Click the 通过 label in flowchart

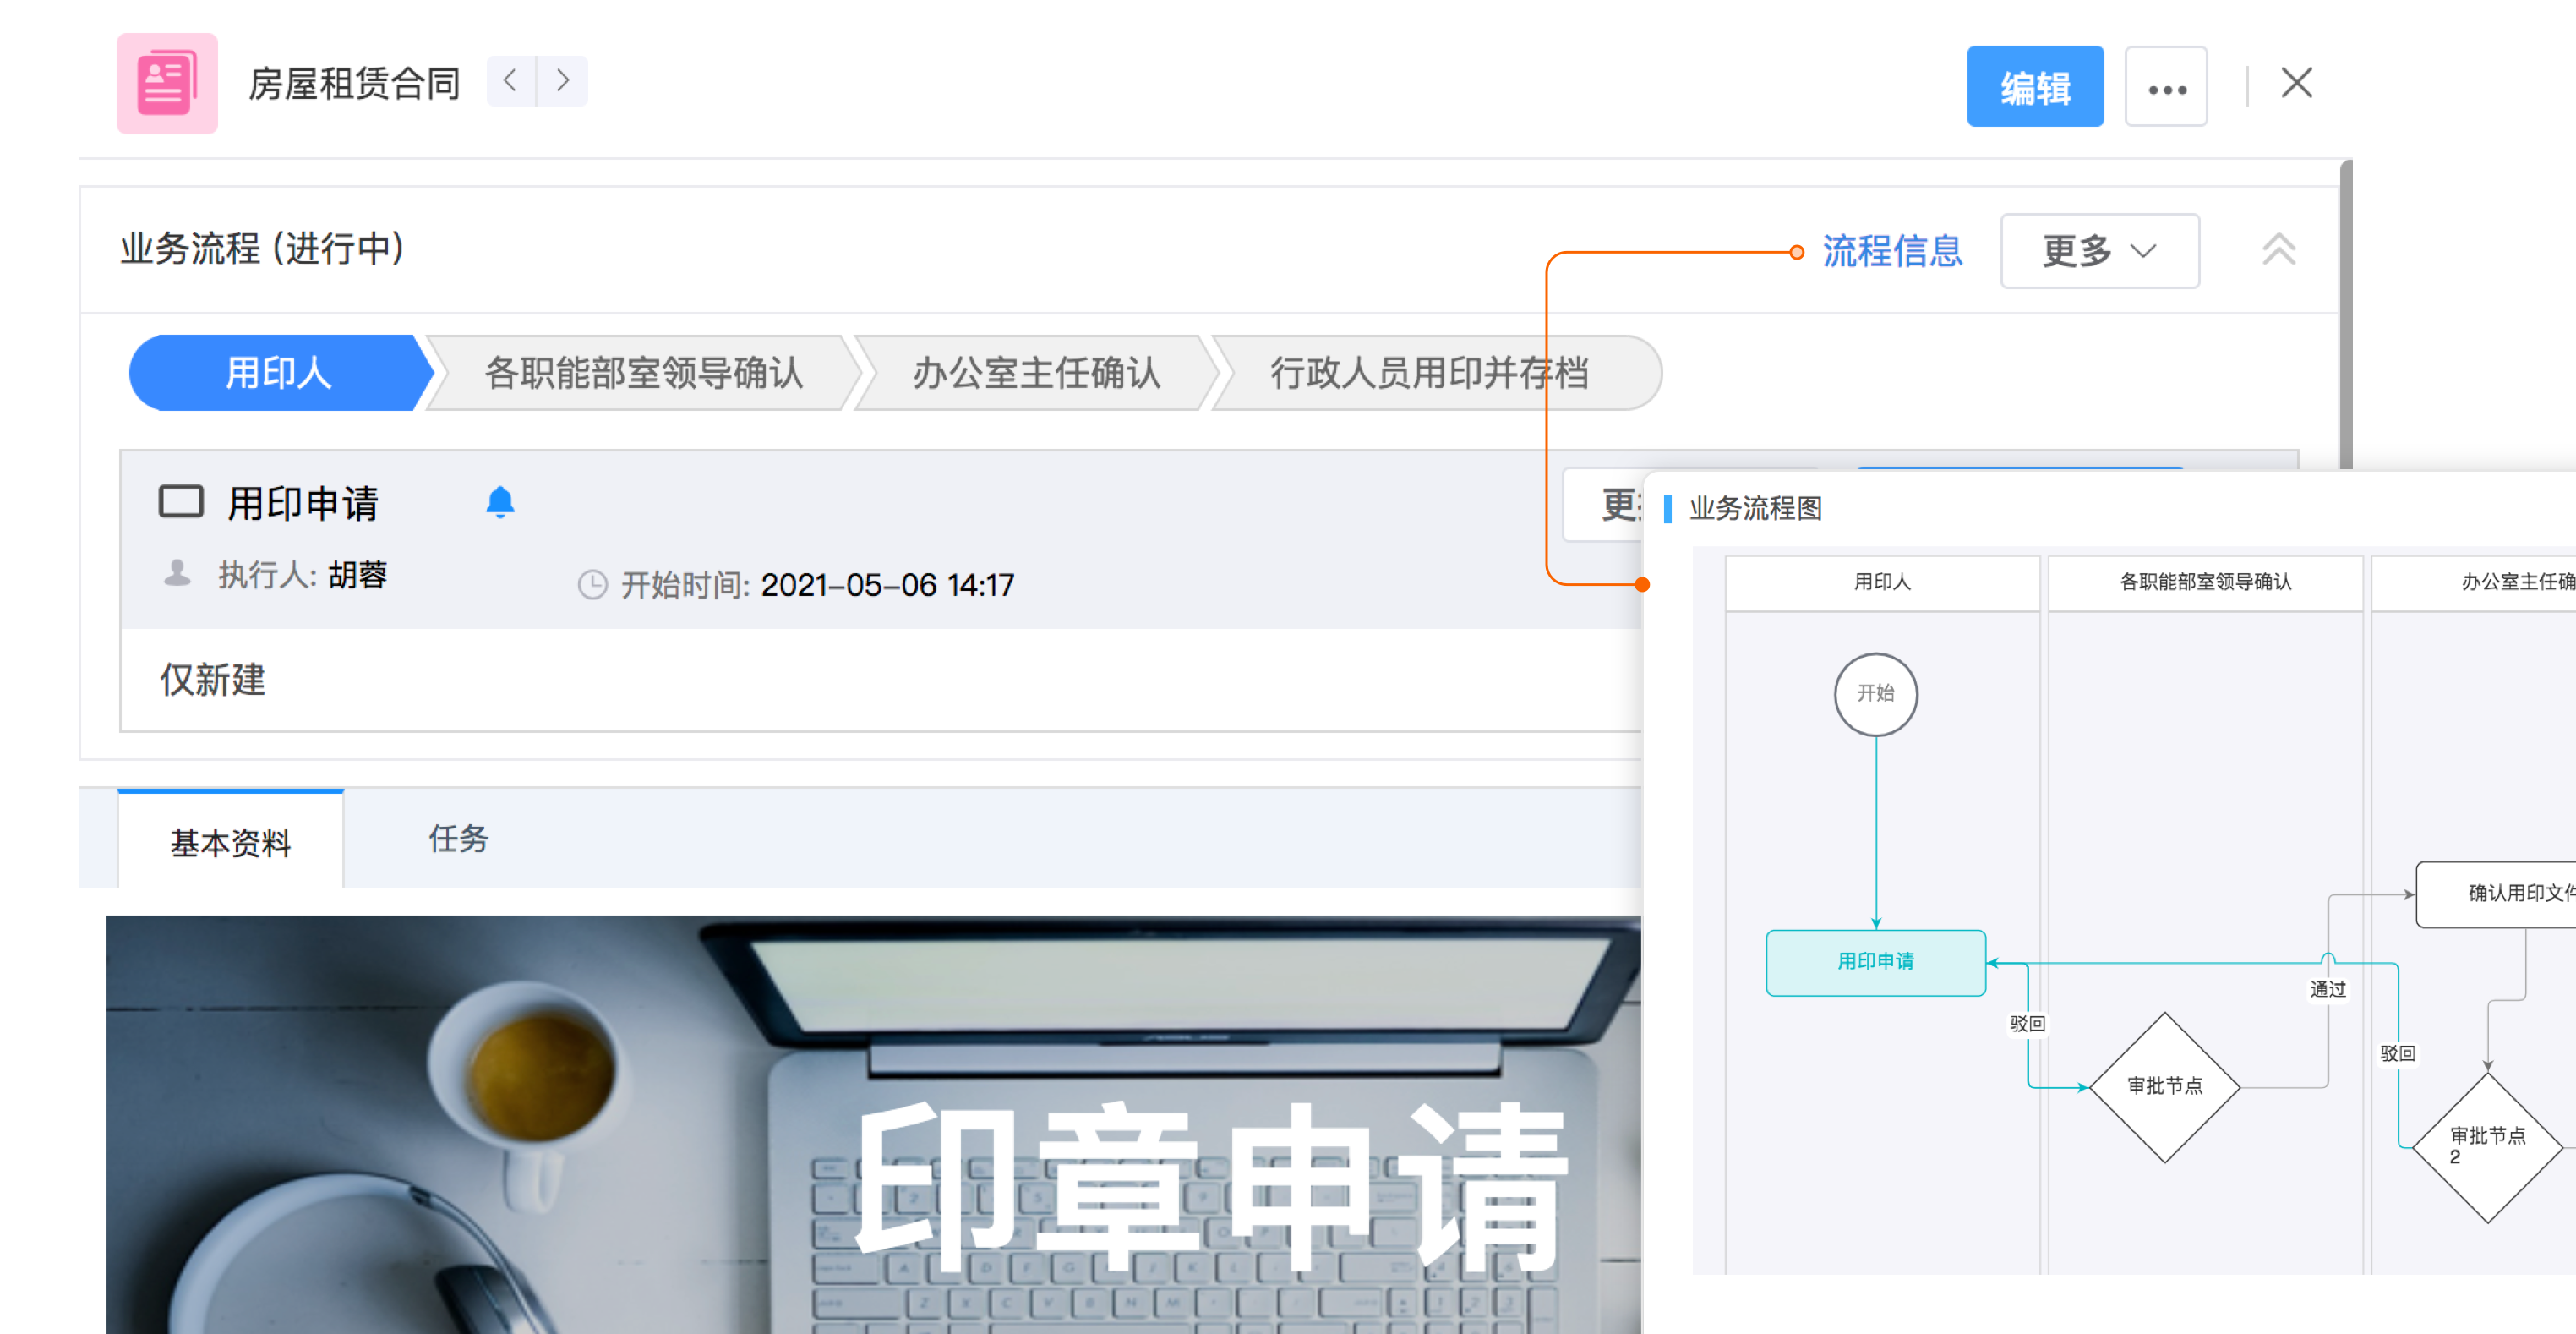click(2327, 989)
